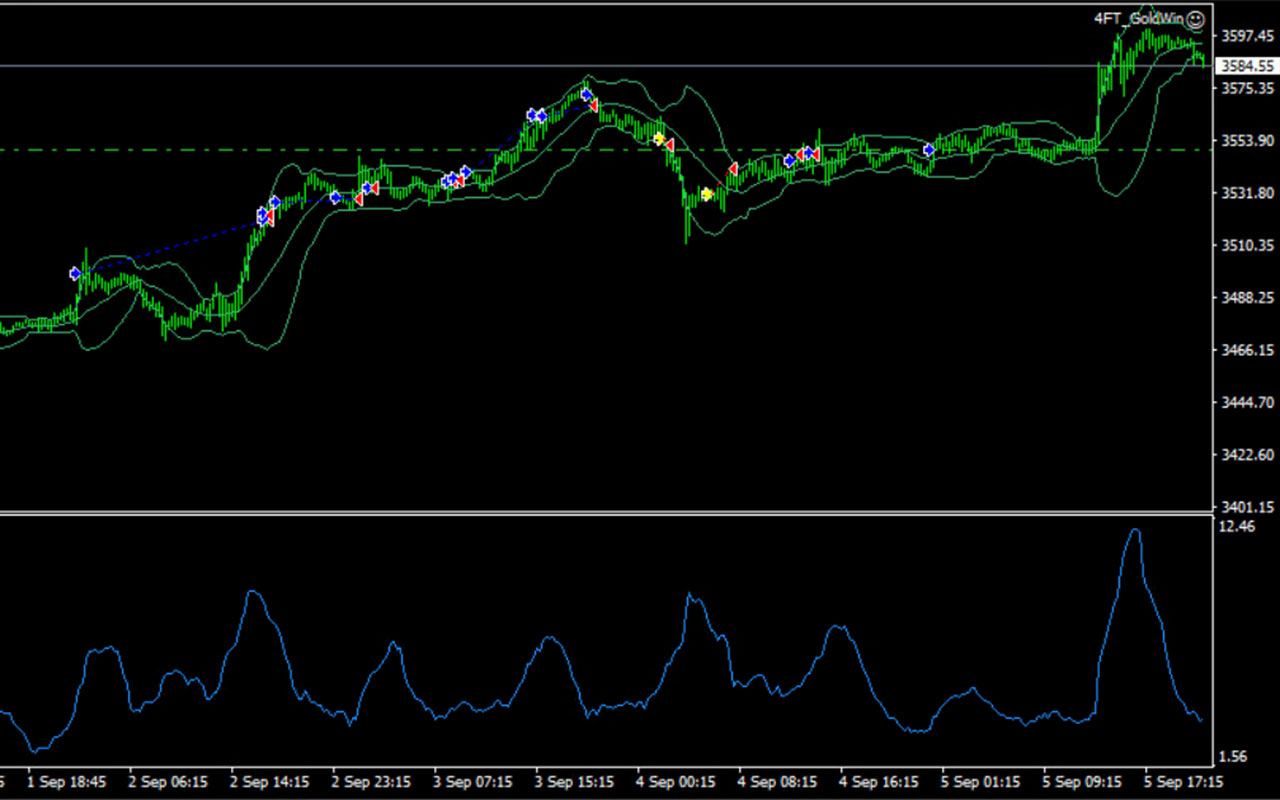Click the smiley icon beside 4FT_GoldWin
Viewport: 1280px width, 800px height.
[1196, 19]
